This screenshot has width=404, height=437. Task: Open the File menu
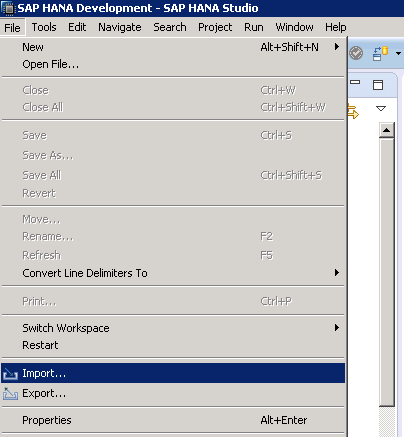pyautogui.click(x=12, y=28)
